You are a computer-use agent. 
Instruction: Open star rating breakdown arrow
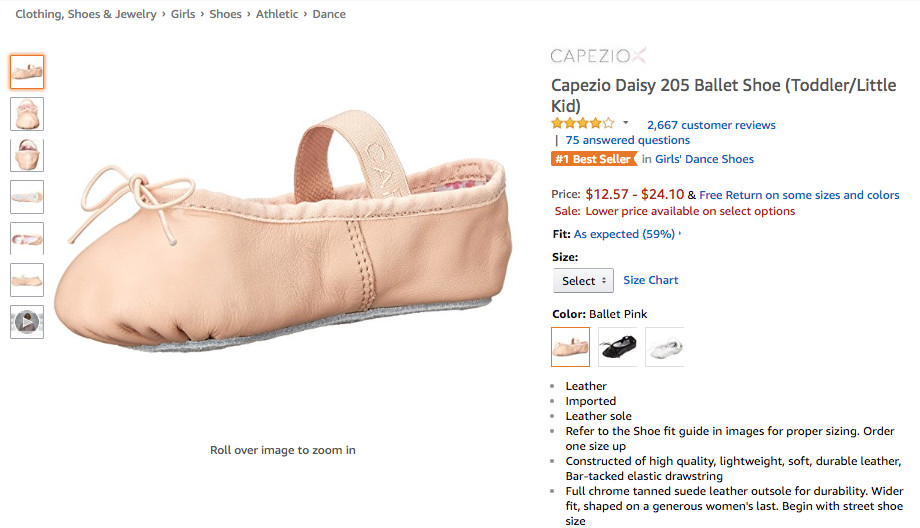pos(626,123)
